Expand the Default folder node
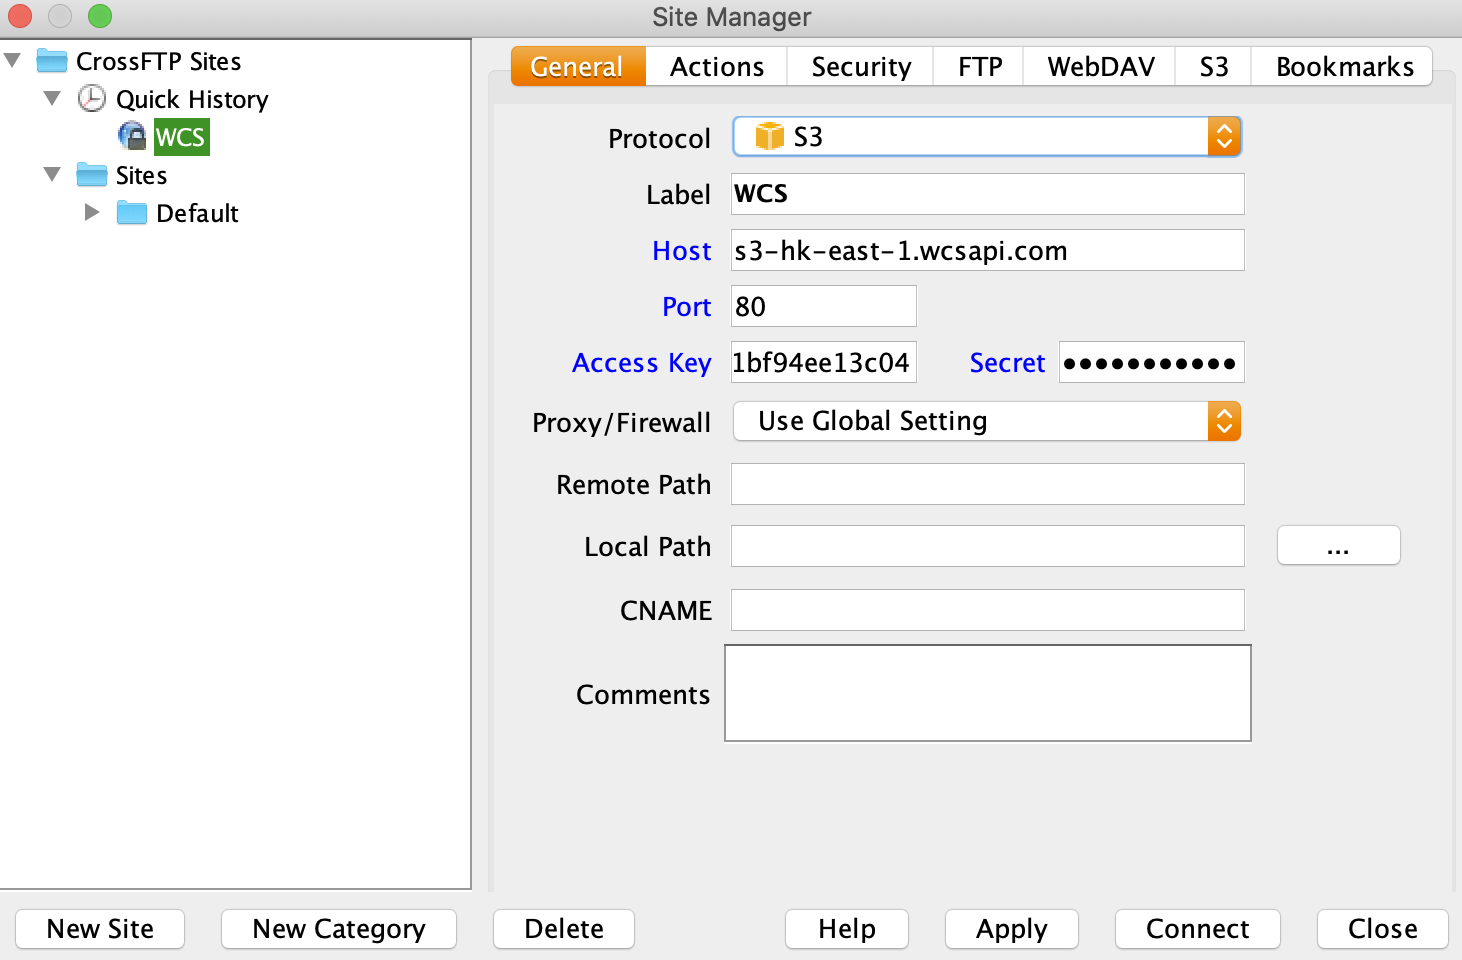This screenshot has height=960, width=1462. pyautogui.click(x=92, y=212)
